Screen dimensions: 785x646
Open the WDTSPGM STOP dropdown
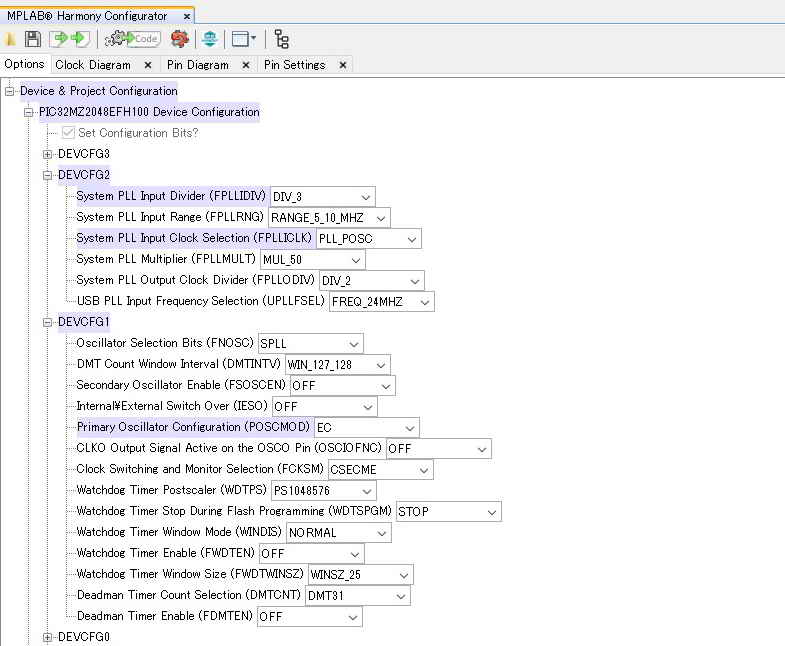[449, 512]
